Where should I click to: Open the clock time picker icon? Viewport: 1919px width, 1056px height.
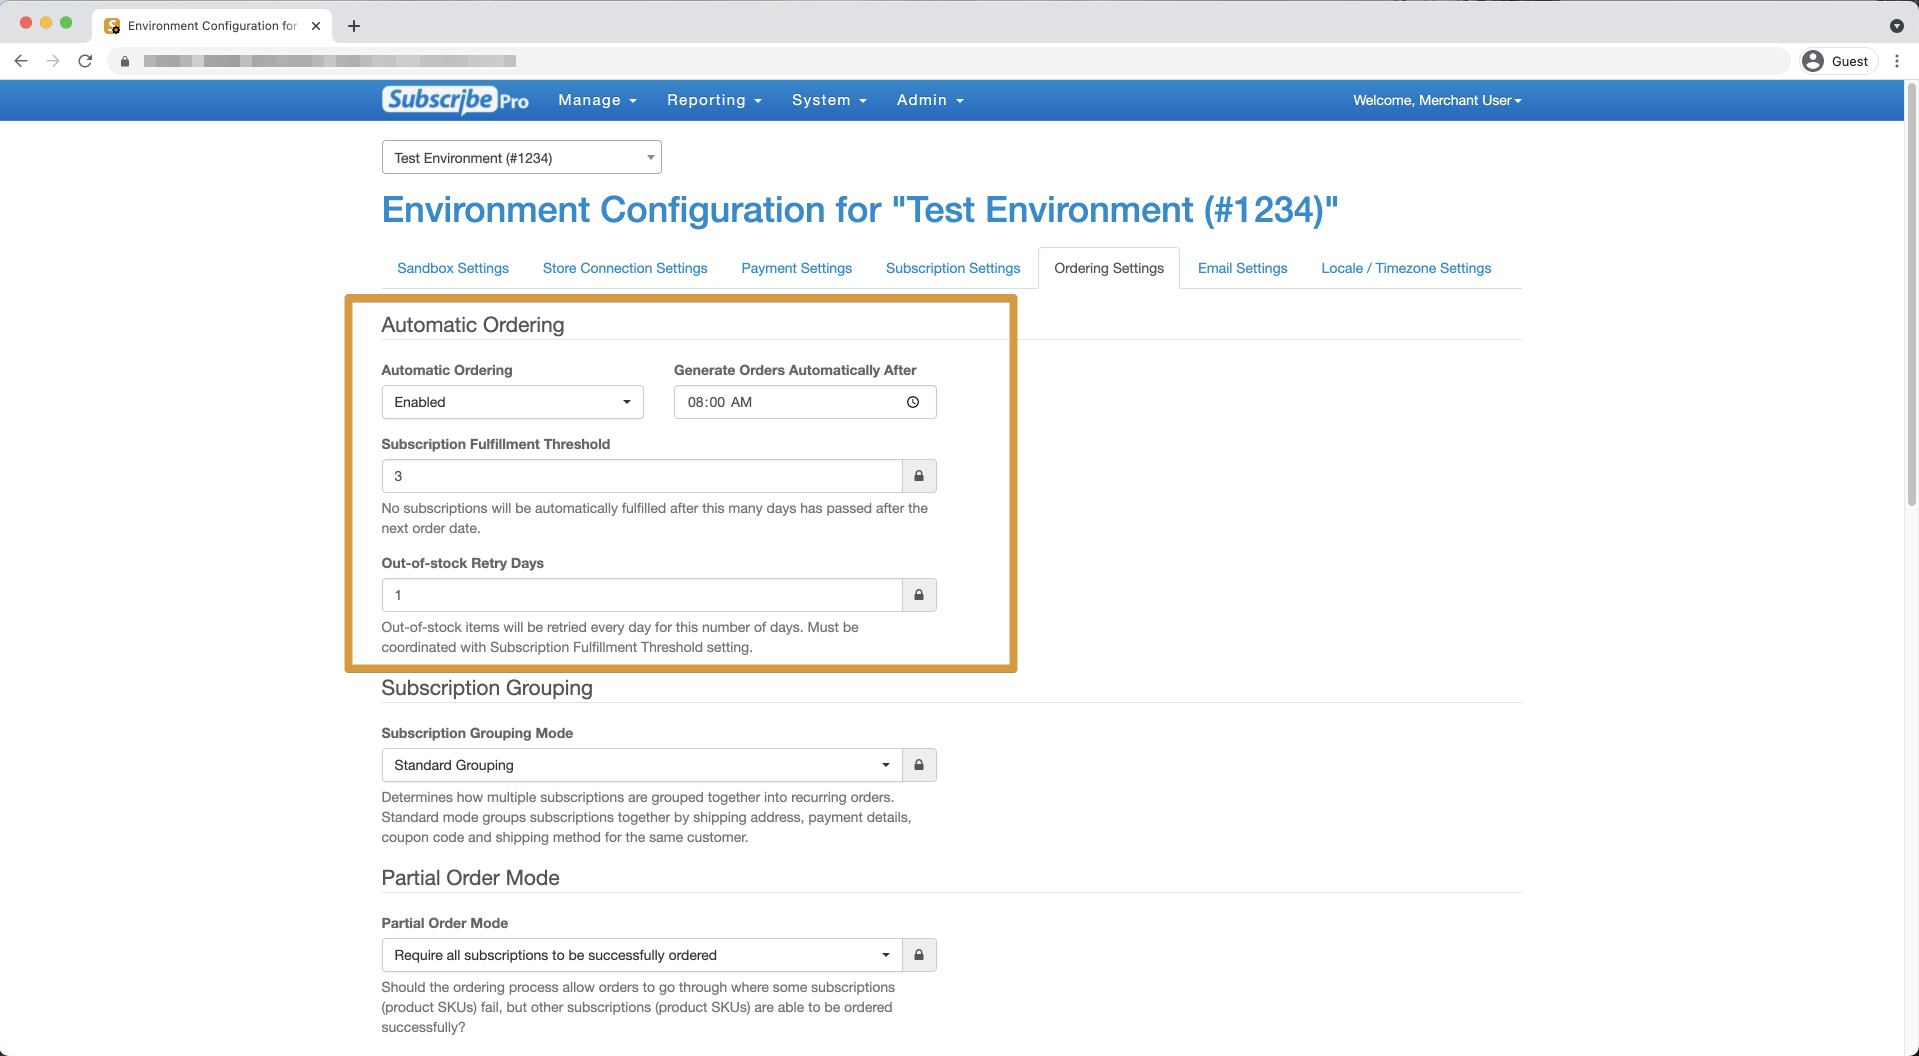913,402
